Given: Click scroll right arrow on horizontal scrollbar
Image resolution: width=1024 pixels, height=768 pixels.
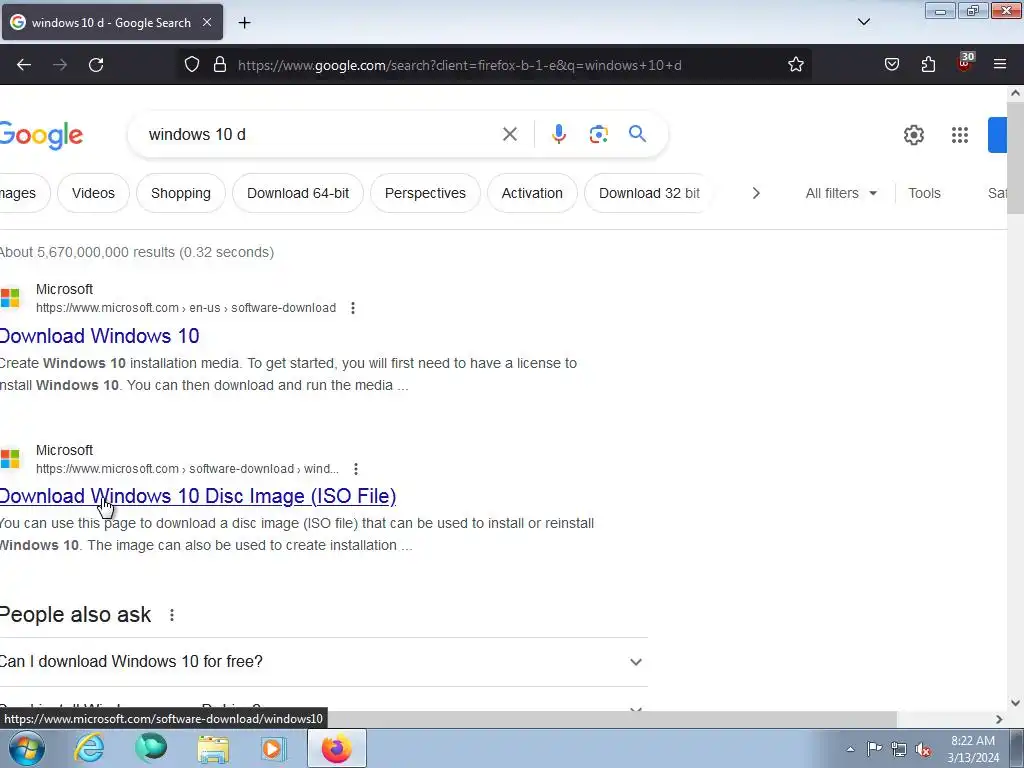Looking at the screenshot, I should pyautogui.click(x=999, y=719).
